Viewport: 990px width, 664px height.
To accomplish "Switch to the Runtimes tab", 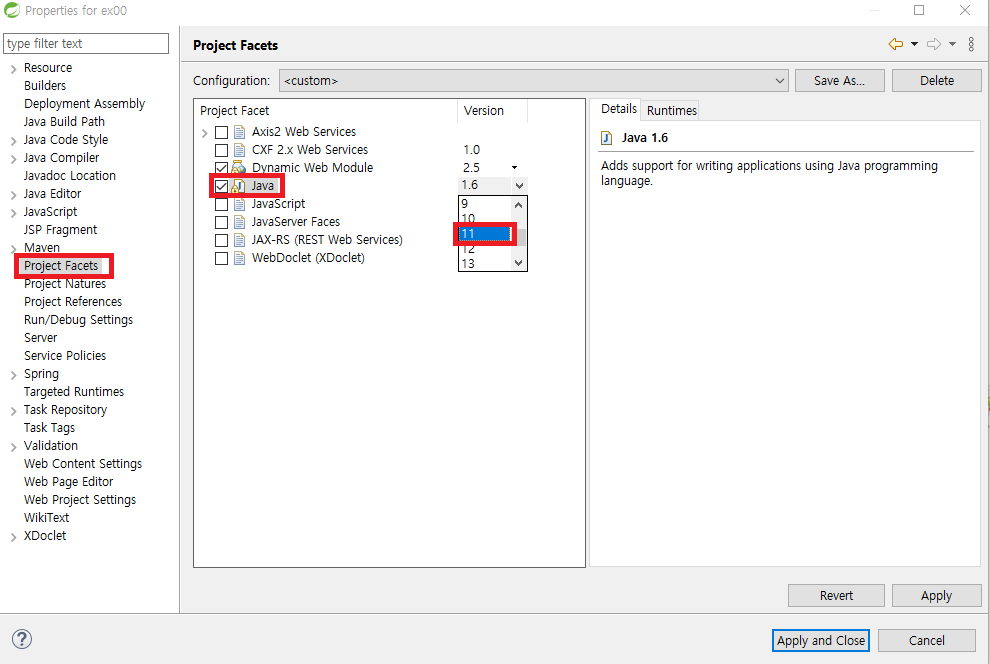I will coord(671,110).
